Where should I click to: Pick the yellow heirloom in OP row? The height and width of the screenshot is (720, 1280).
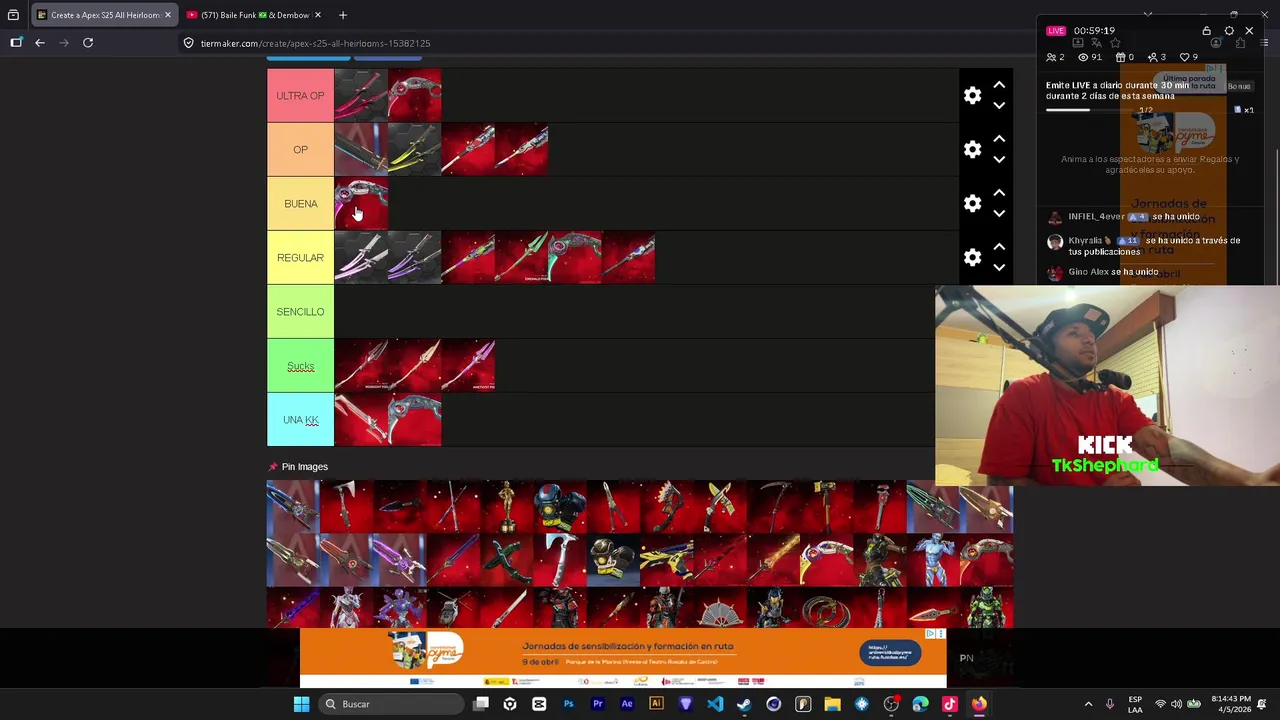(414, 149)
